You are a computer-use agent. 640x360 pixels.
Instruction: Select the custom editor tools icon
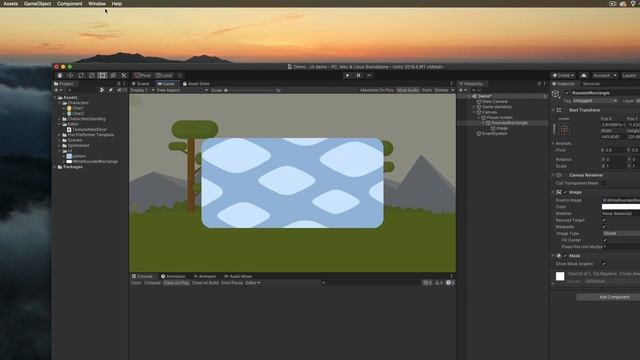124,76
